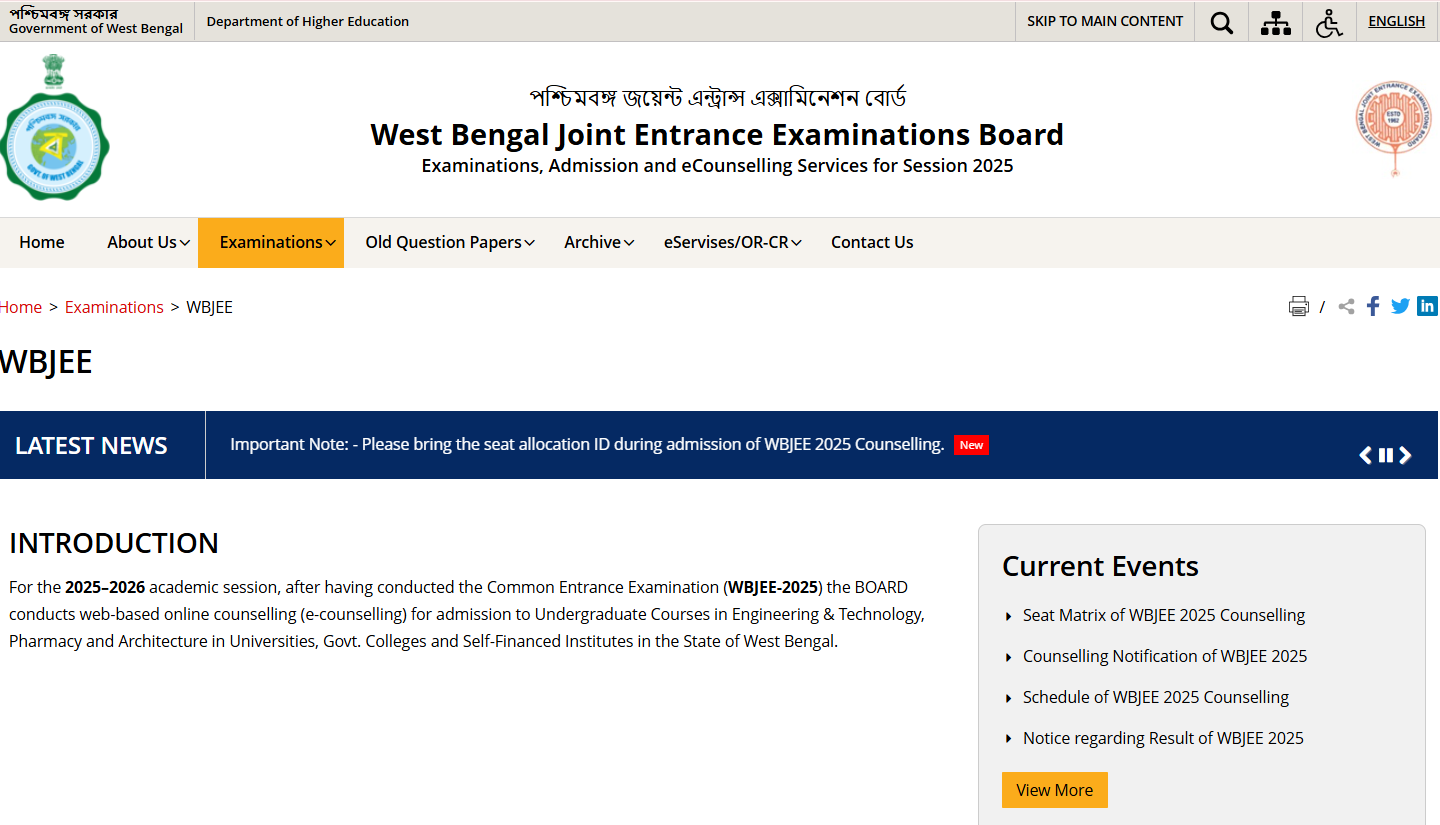The width and height of the screenshot is (1440, 825).
Task: Open Counselling Notification of WBJEE 2025
Action: [1165, 656]
